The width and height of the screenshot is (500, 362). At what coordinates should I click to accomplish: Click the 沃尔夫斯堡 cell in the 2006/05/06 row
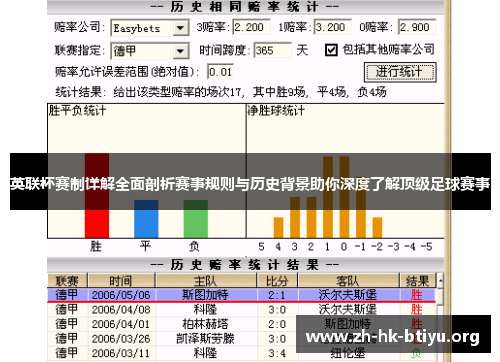click(348, 295)
